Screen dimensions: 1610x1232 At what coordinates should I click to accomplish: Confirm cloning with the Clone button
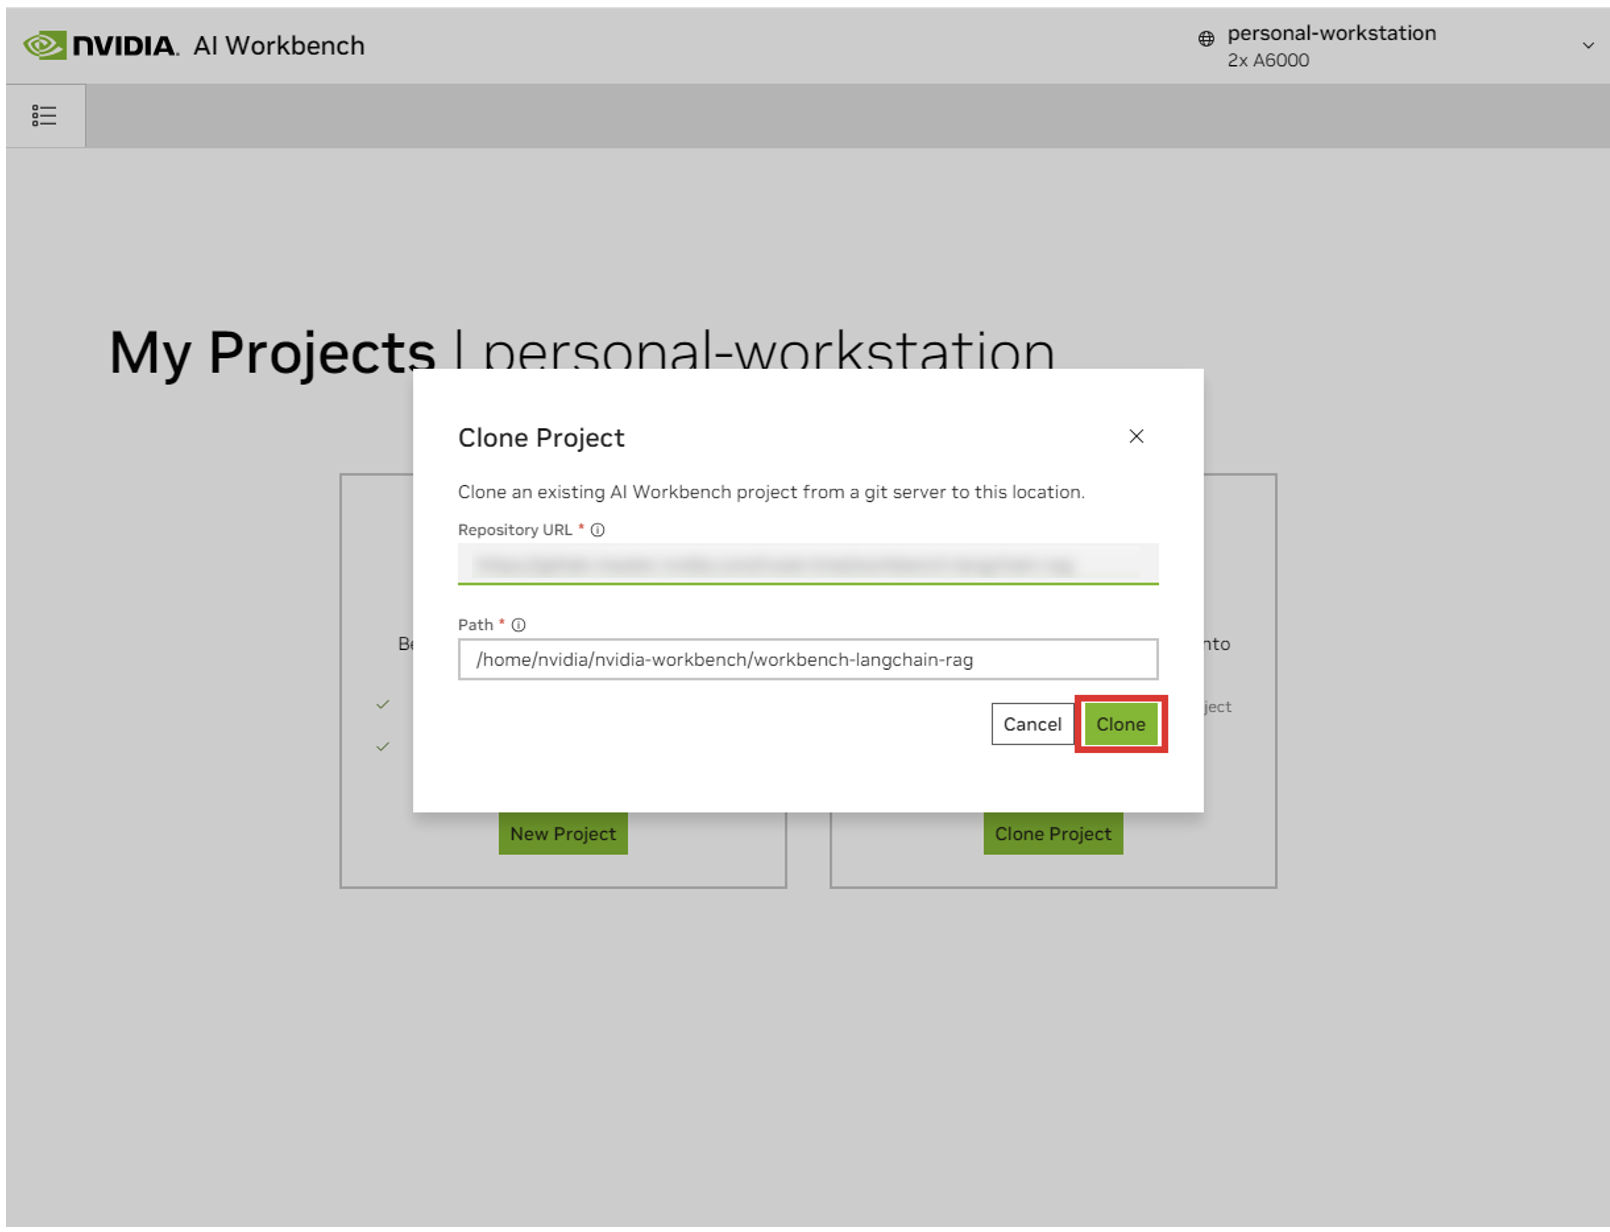coord(1121,724)
